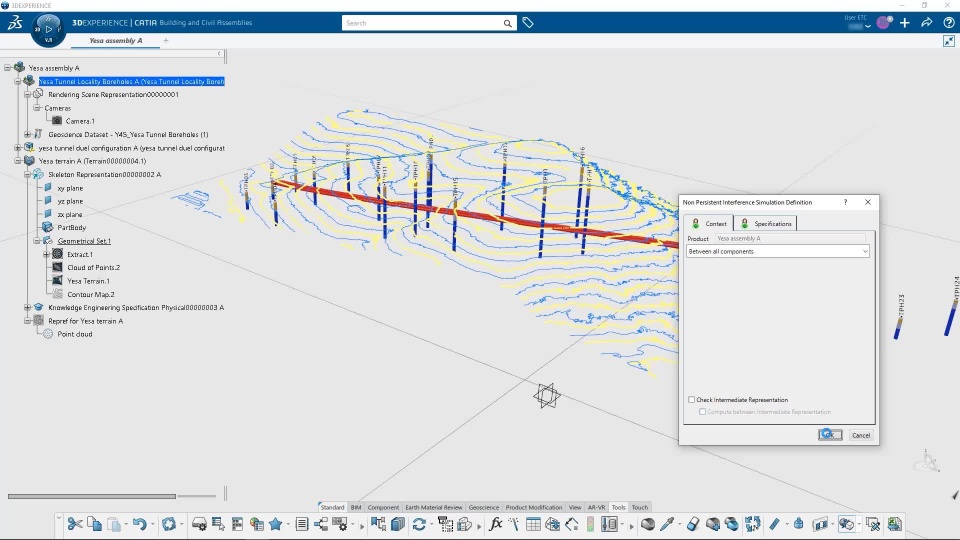Select Contour Map.2 in tree

pos(91,294)
